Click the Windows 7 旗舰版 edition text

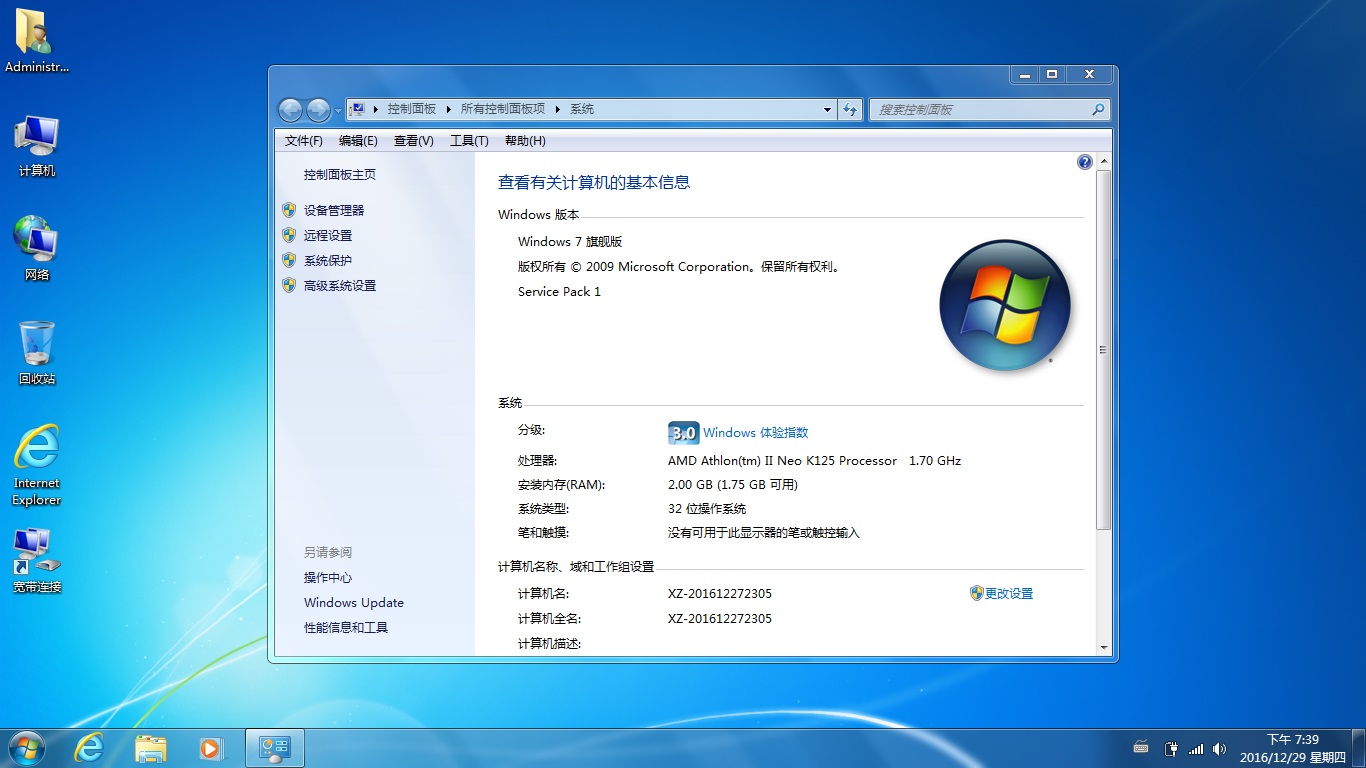pyautogui.click(x=570, y=242)
